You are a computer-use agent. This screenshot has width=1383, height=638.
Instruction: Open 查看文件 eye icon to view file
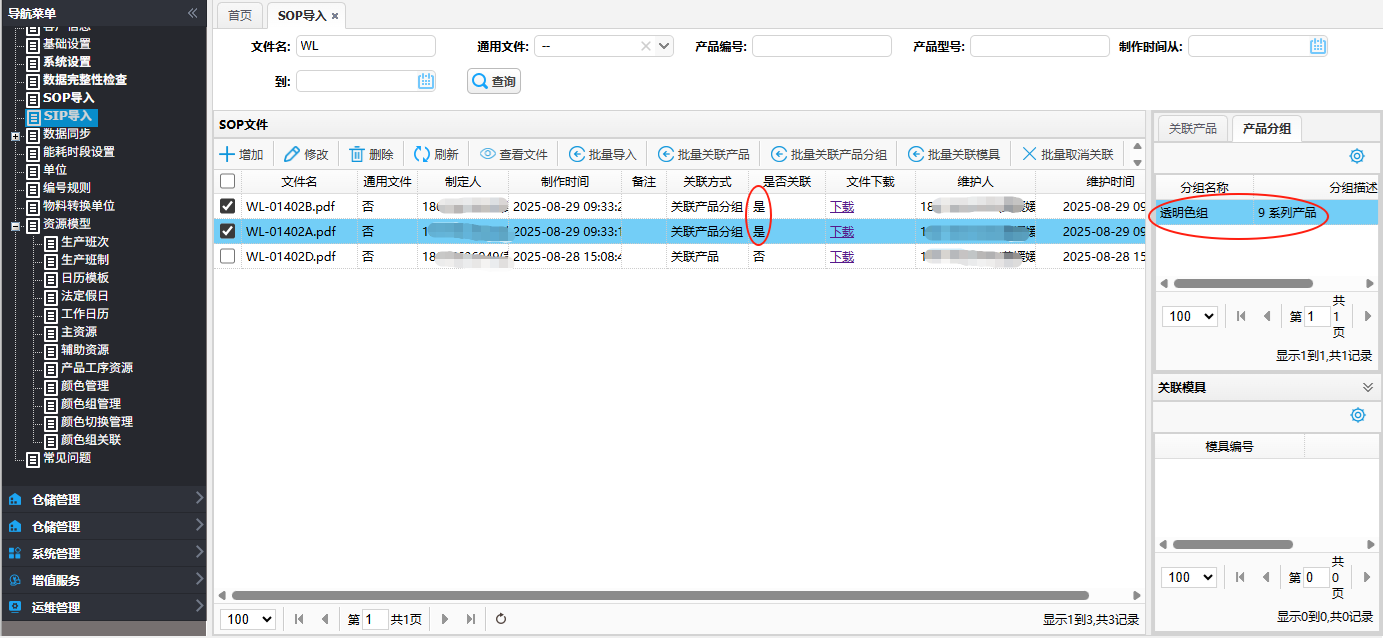click(x=488, y=154)
